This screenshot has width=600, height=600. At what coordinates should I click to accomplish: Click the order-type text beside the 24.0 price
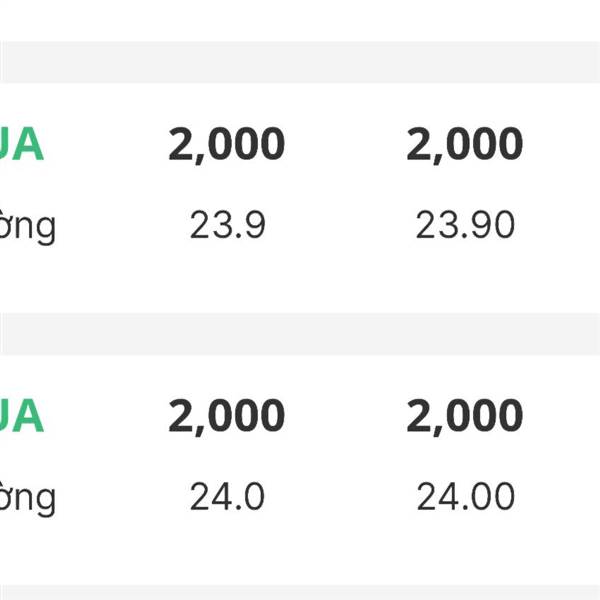[x=28, y=497]
